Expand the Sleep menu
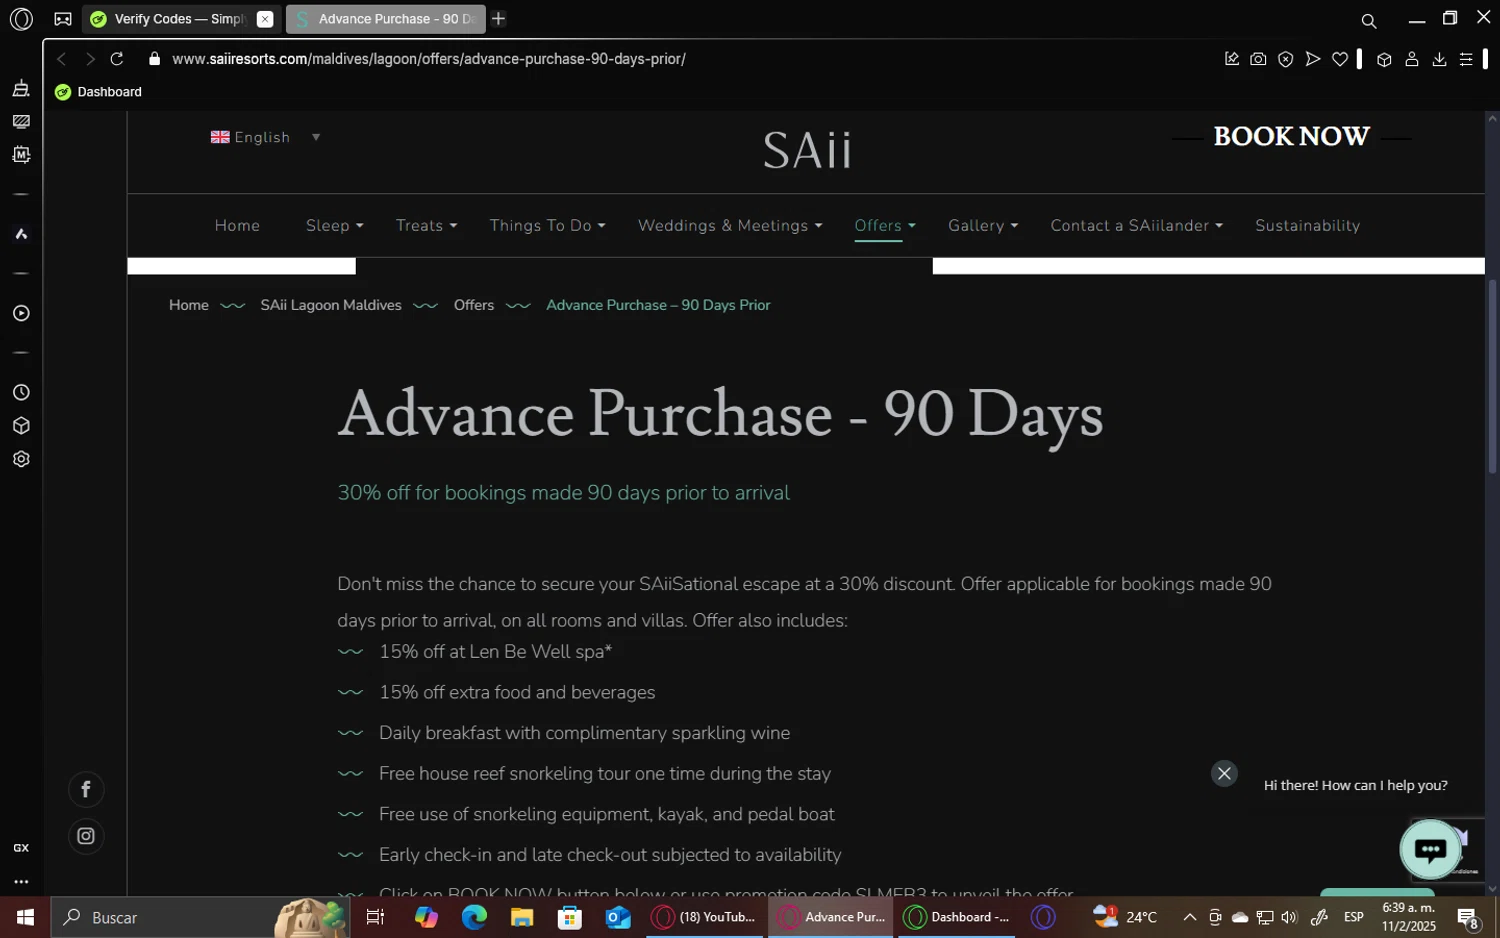Screen dimensions: 1500x938 [x=334, y=226]
